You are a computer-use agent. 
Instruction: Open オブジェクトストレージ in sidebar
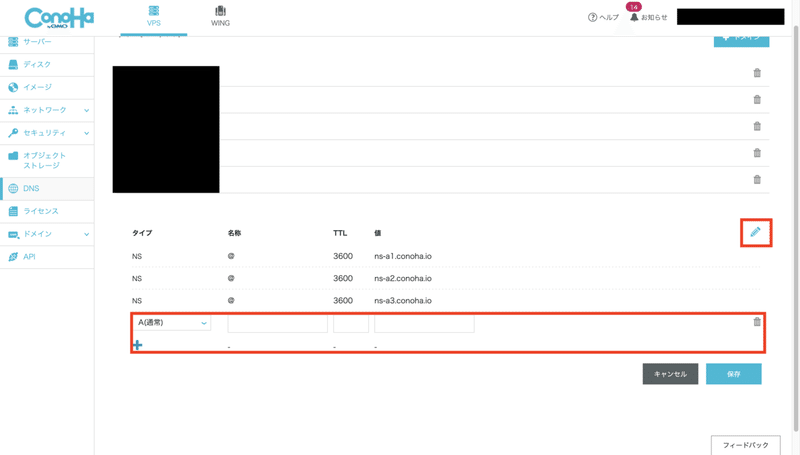coord(47,160)
